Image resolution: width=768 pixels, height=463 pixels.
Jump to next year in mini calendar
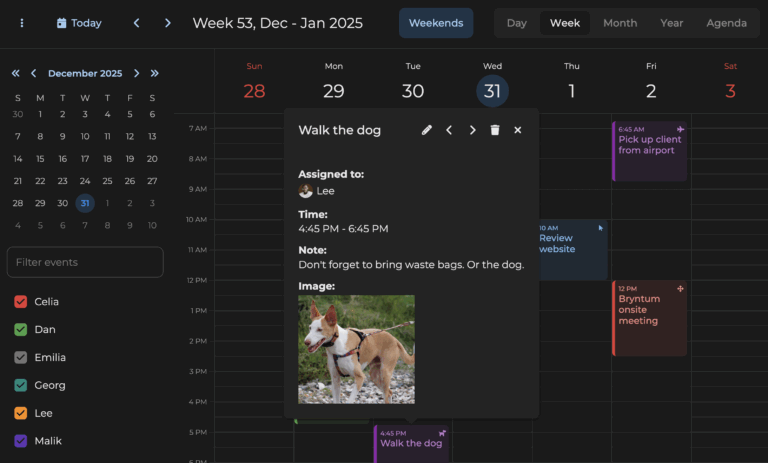coord(154,73)
